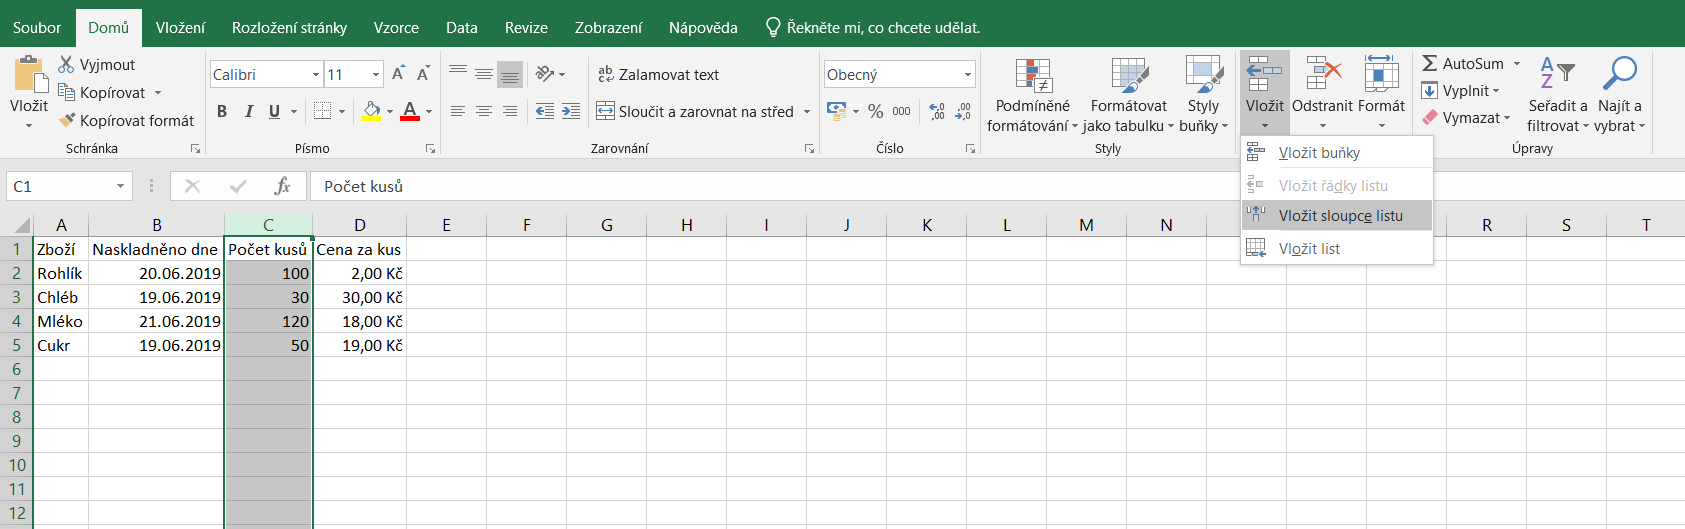Open the Vymazat (Clear) eraser menu

[x=1466, y=118]
